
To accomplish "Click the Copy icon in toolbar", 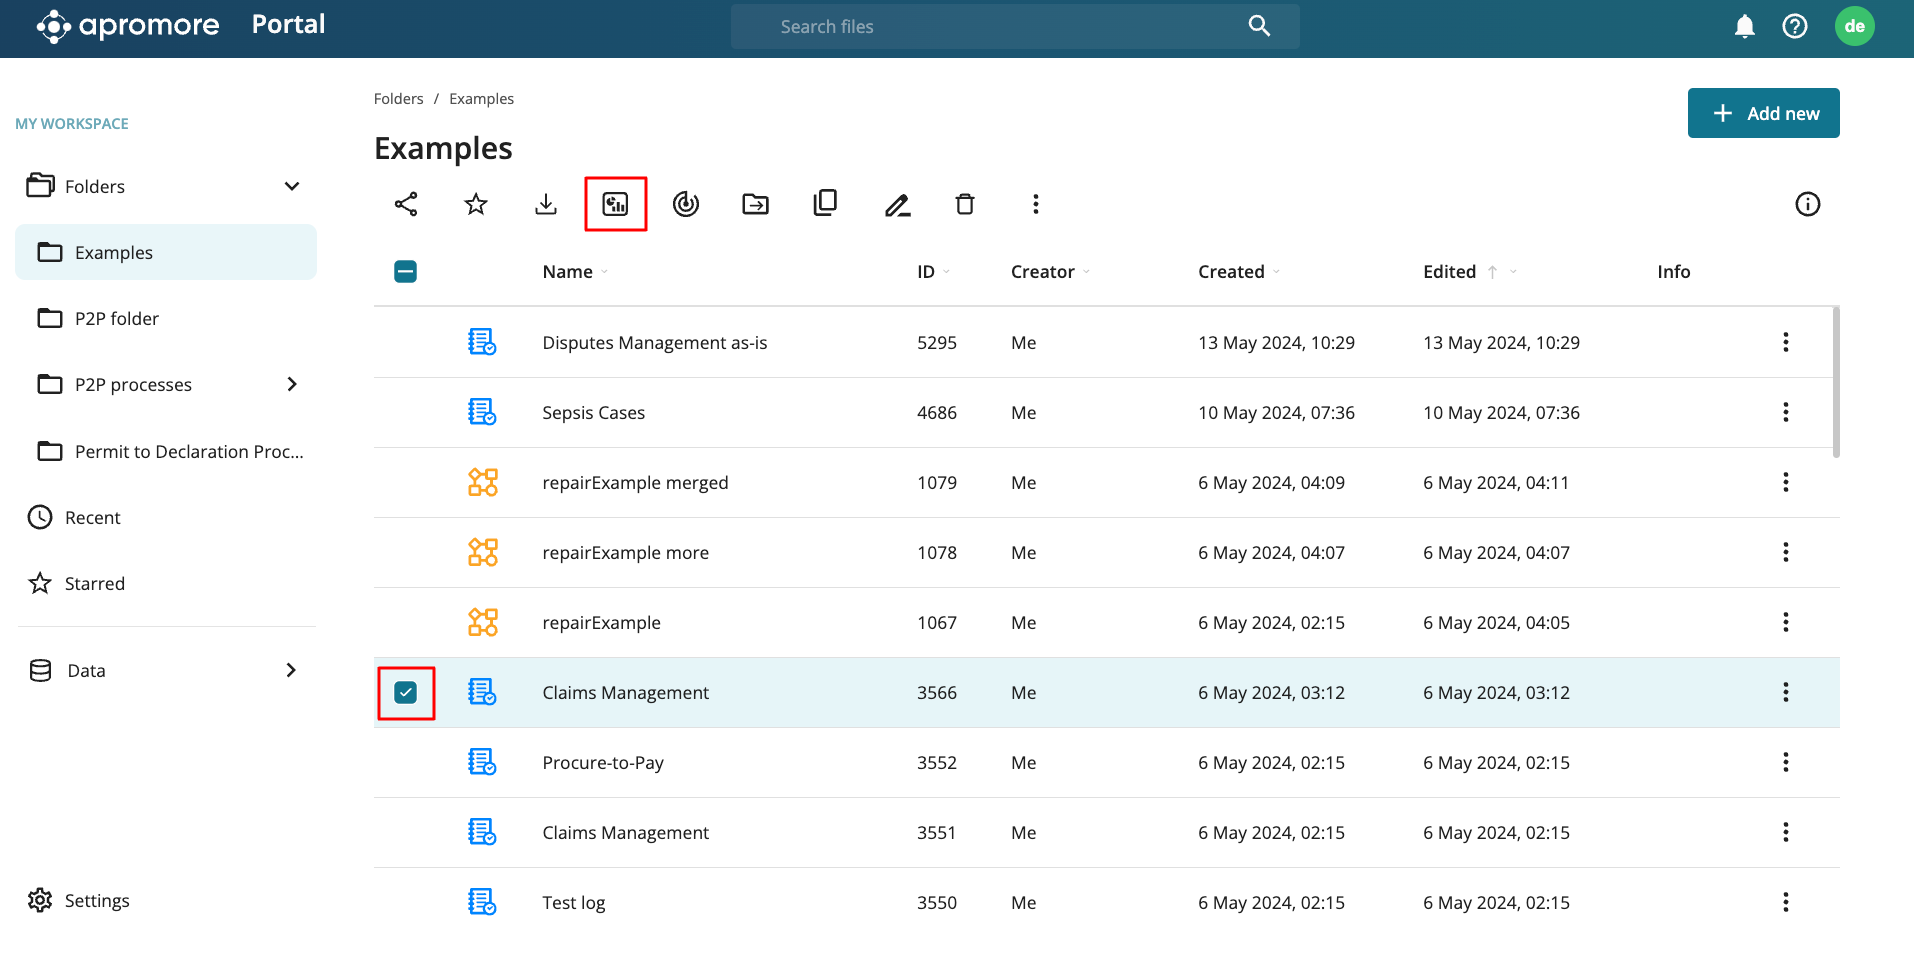I will point(825,203).
